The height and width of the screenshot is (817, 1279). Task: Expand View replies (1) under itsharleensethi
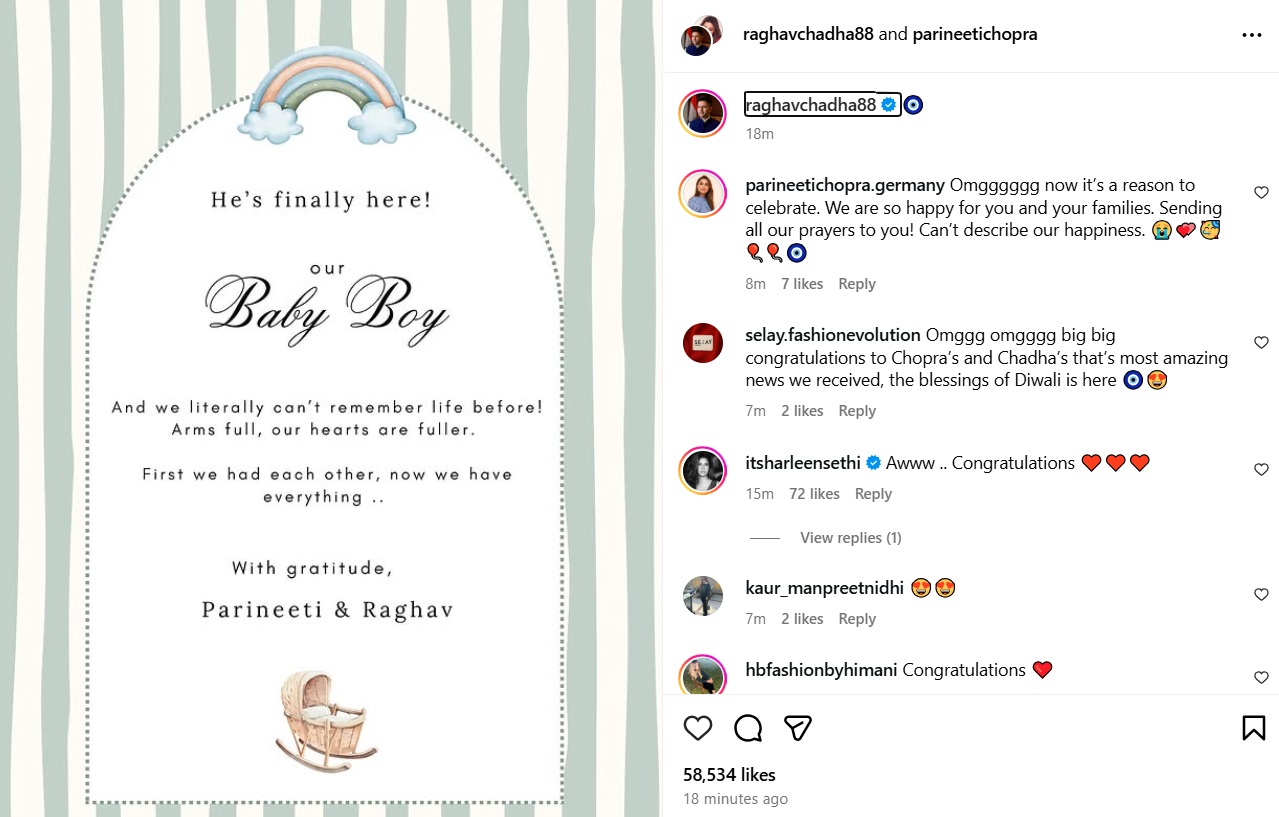(x=851, y=538)
